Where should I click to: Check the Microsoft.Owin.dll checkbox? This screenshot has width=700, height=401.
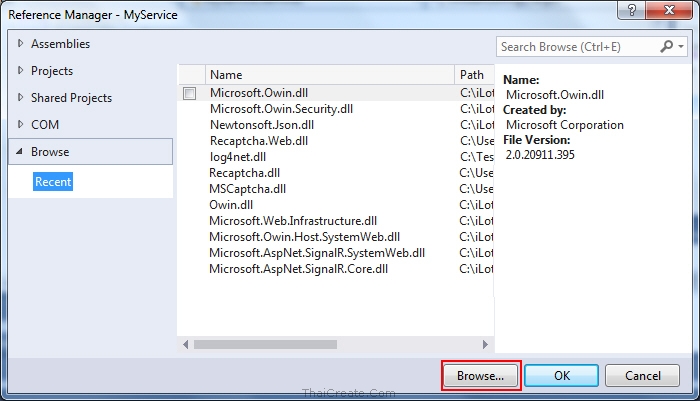pyautogui.click(x=190, y=93)
